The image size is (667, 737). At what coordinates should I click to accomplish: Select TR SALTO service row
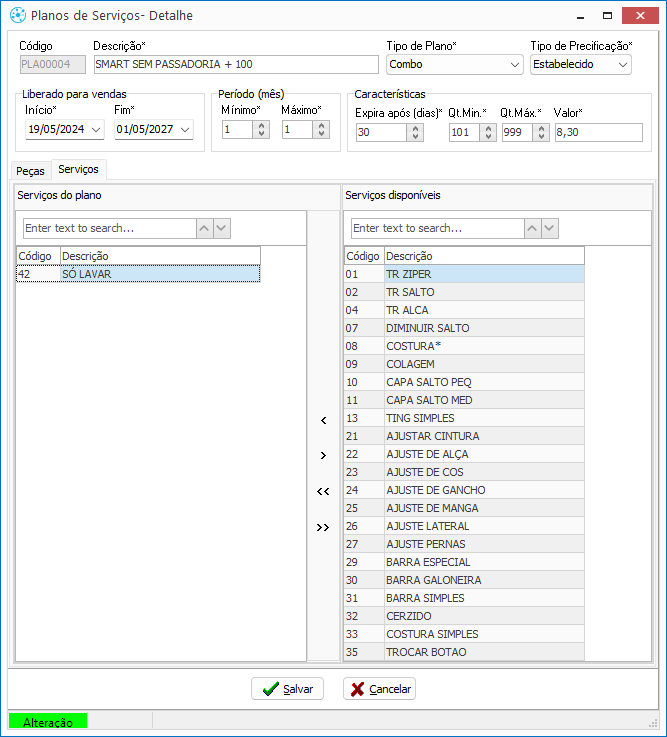coord(464,292)
